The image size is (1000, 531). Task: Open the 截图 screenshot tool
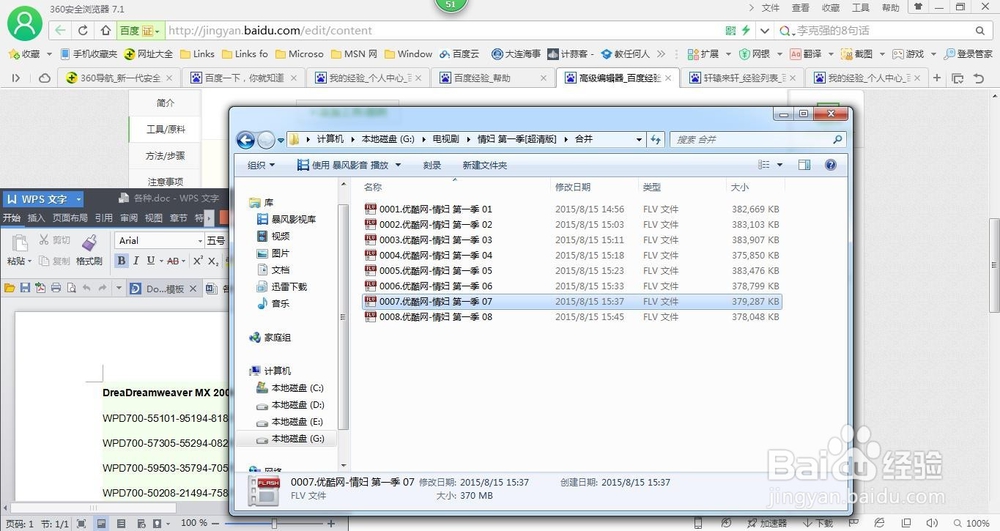(857, 54)
